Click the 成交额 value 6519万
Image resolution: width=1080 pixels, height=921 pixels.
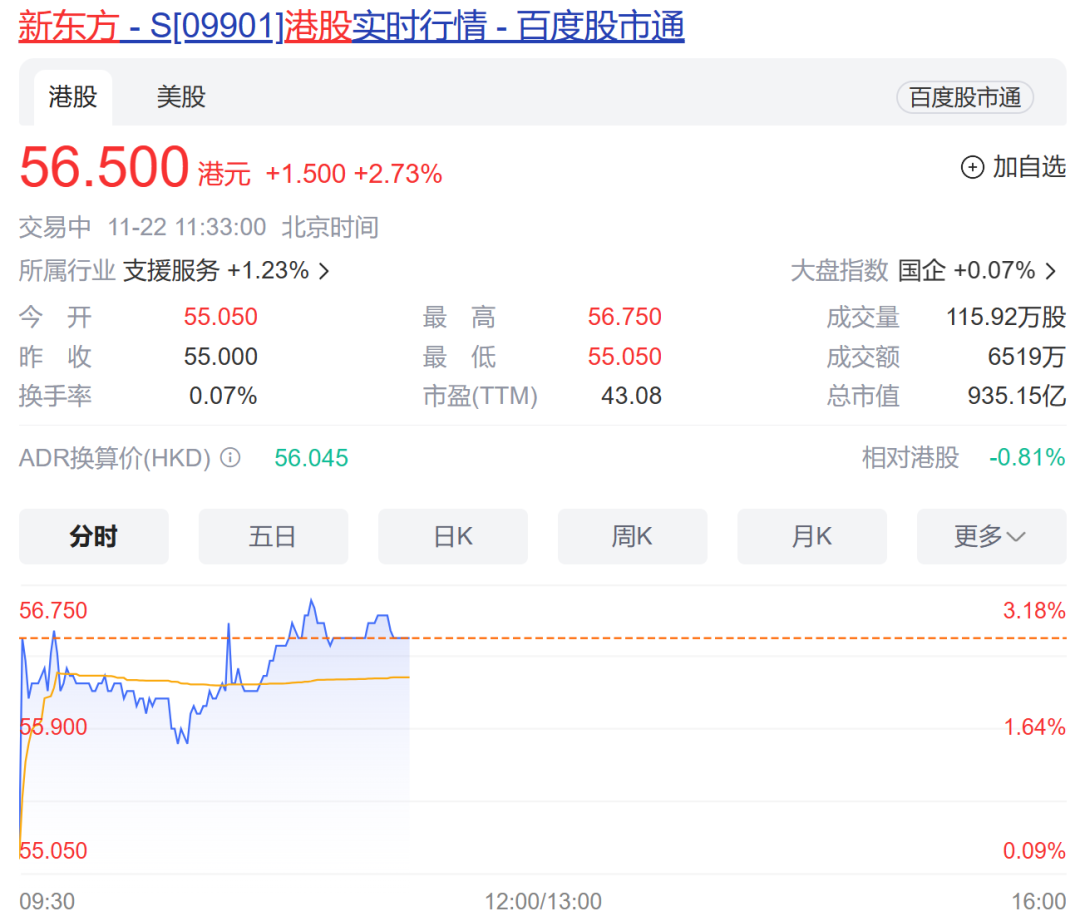(1027, 357)
